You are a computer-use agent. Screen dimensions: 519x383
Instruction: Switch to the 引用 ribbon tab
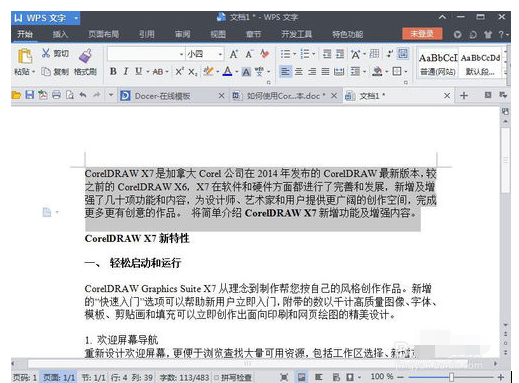point(147,34)
